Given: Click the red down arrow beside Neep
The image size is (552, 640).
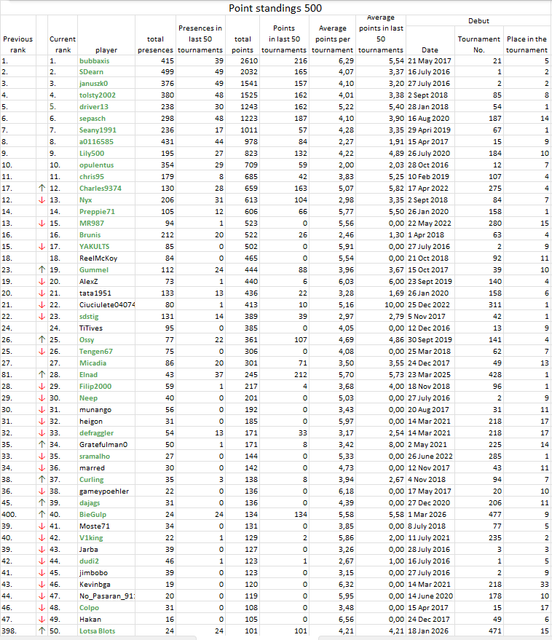Looking at the screenshot, I should coord(42,398).
